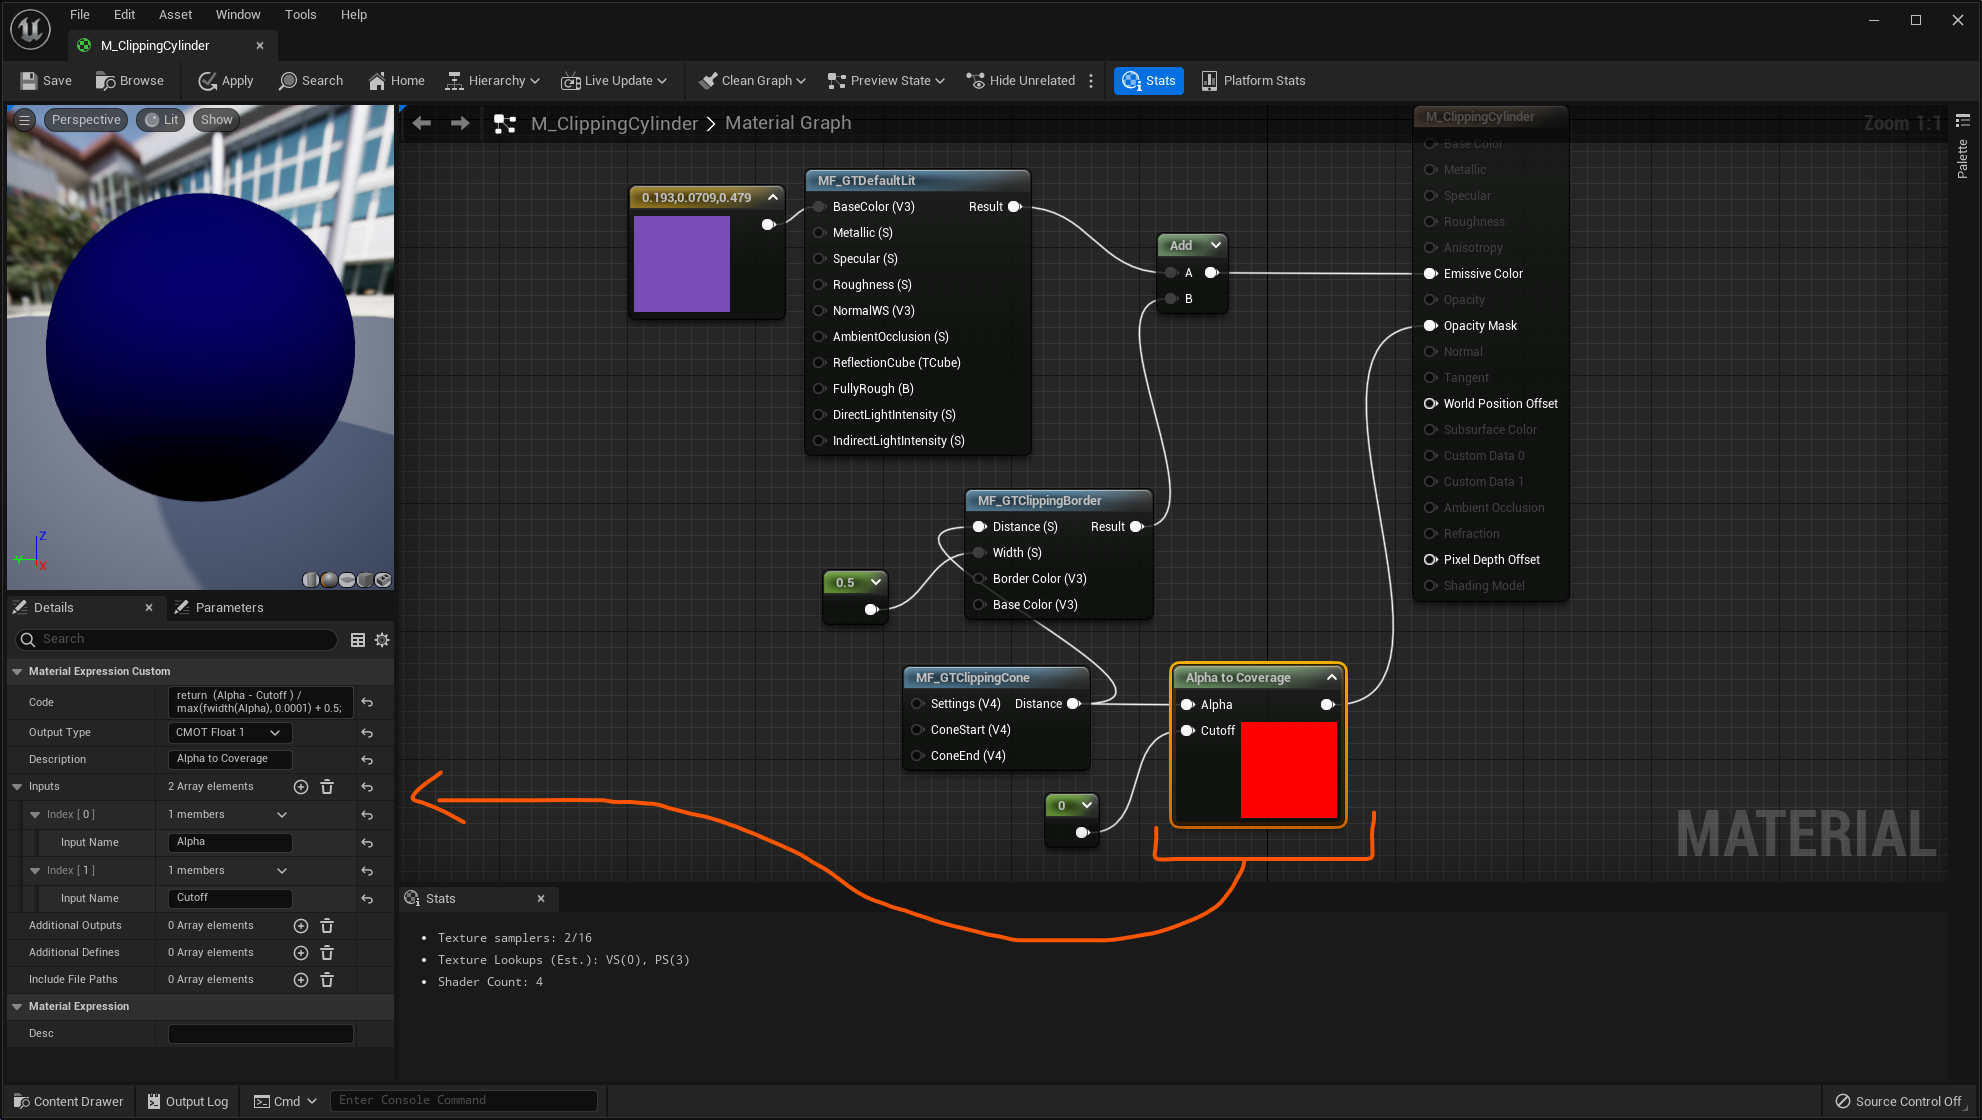1982x1120 pixels.
Task: Open the Add node dropdown chevron
Action: pos(1216,245)
